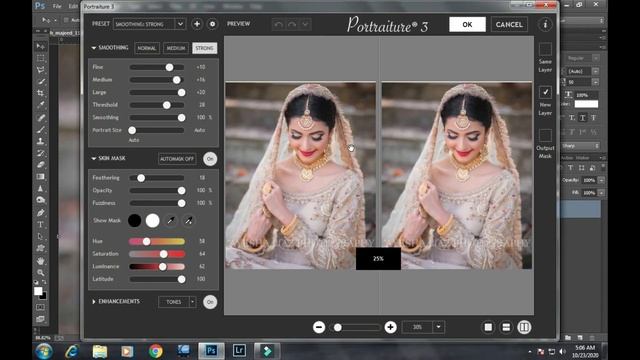Image resolution: width=640 pixels, height=360 pixels.
Task: Untick the New Layer checkbox
Action: (x=545, y=92)
